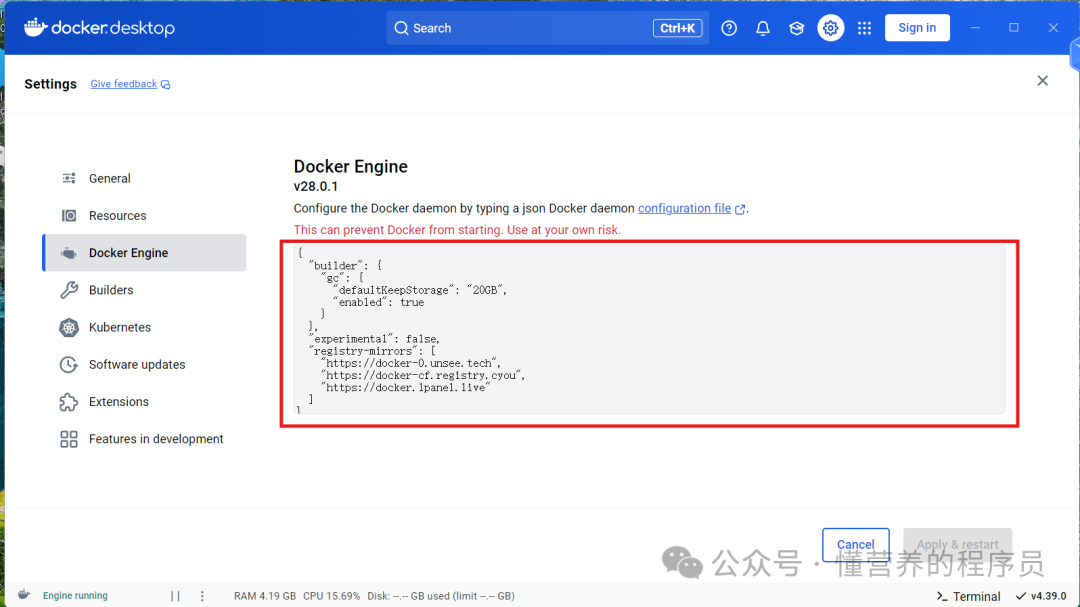Click the v4.39.0 version label
Image resolution: width=1080 pixels, height=607 pixels.
point(1048,596)
